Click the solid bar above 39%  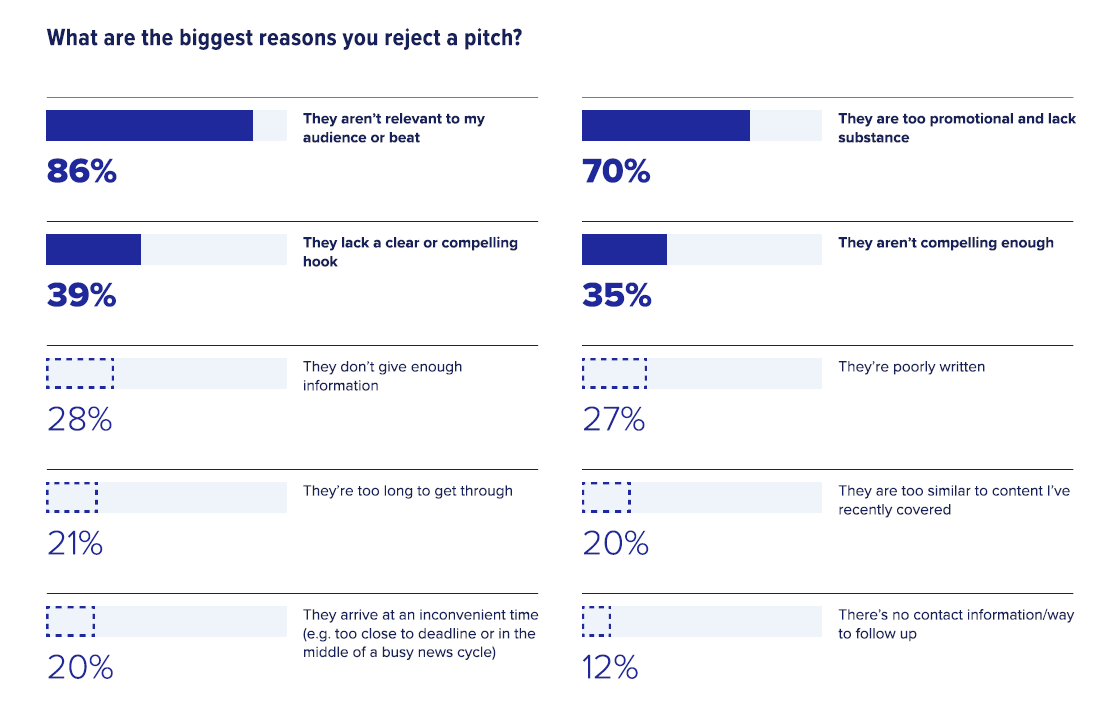pos(93,249)
